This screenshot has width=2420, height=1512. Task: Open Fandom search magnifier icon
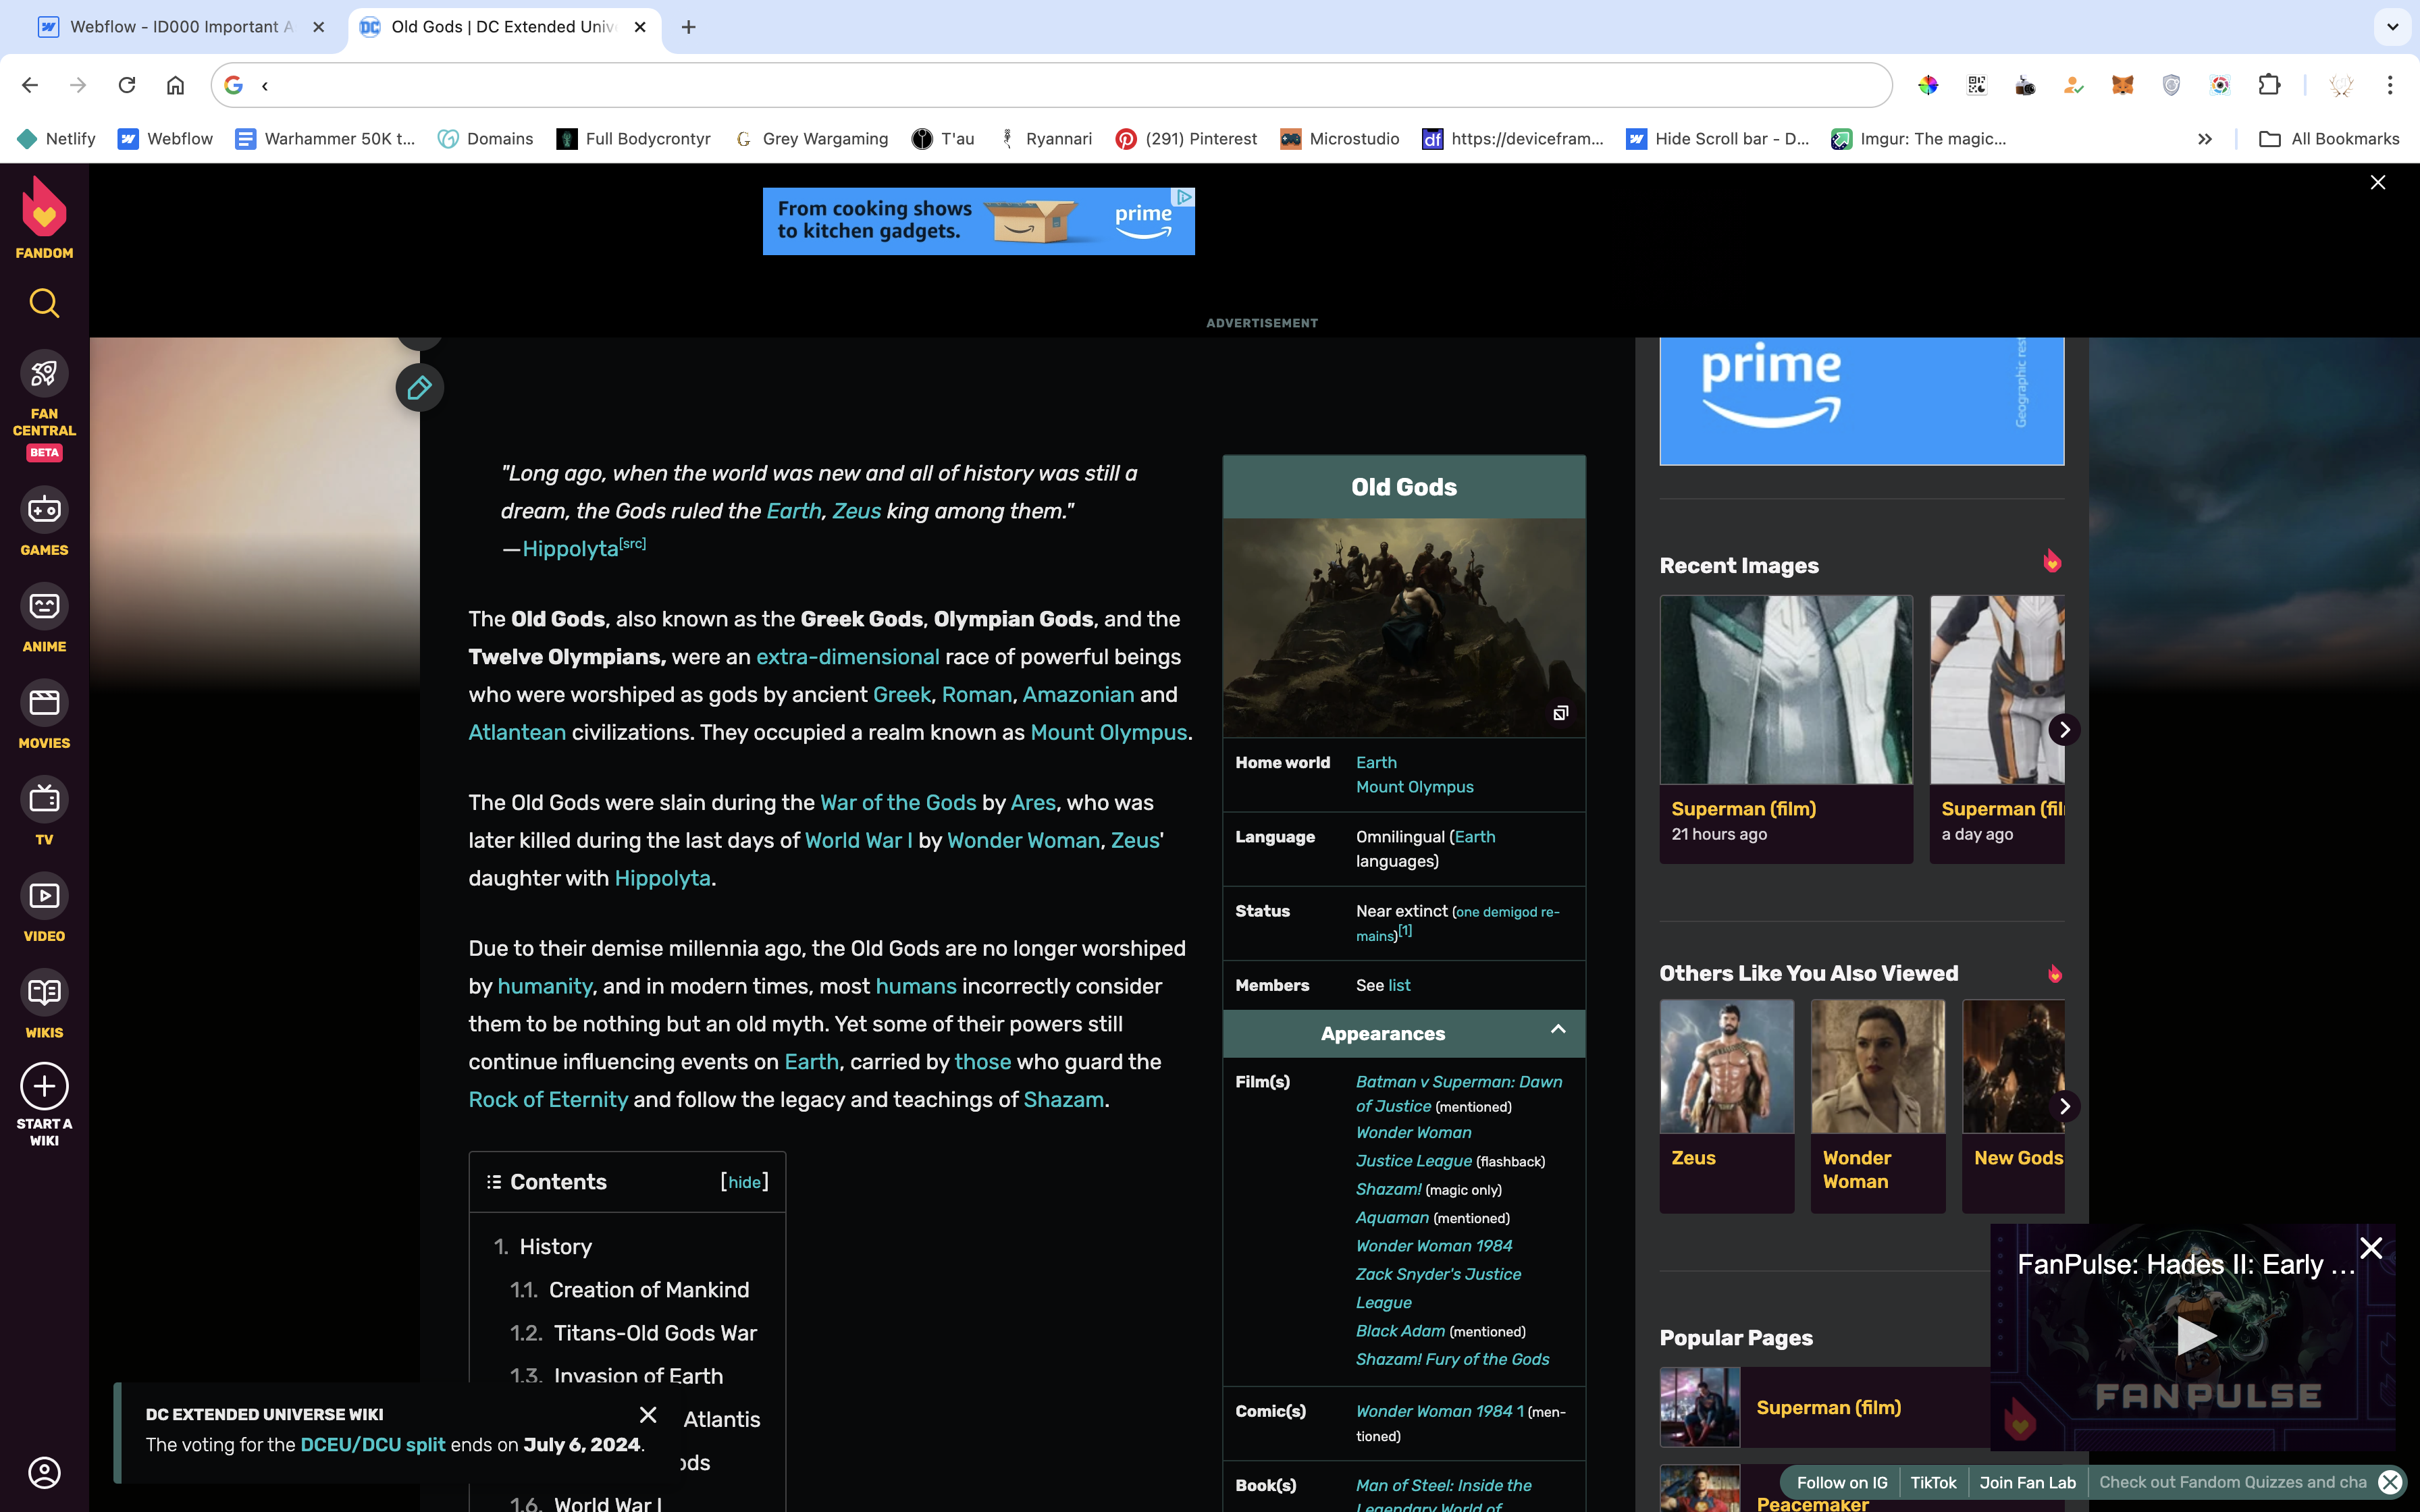44,303
